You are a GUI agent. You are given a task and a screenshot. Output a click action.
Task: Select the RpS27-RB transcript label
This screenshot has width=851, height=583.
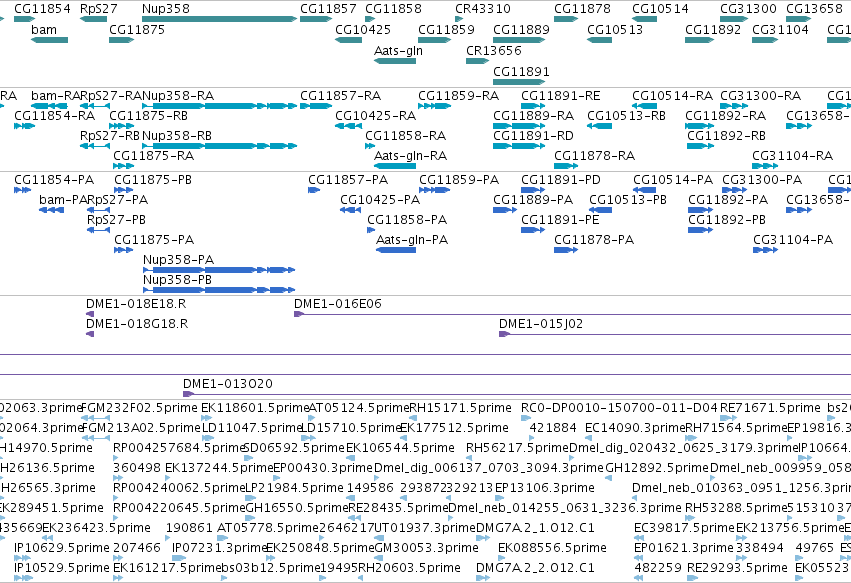110,135
